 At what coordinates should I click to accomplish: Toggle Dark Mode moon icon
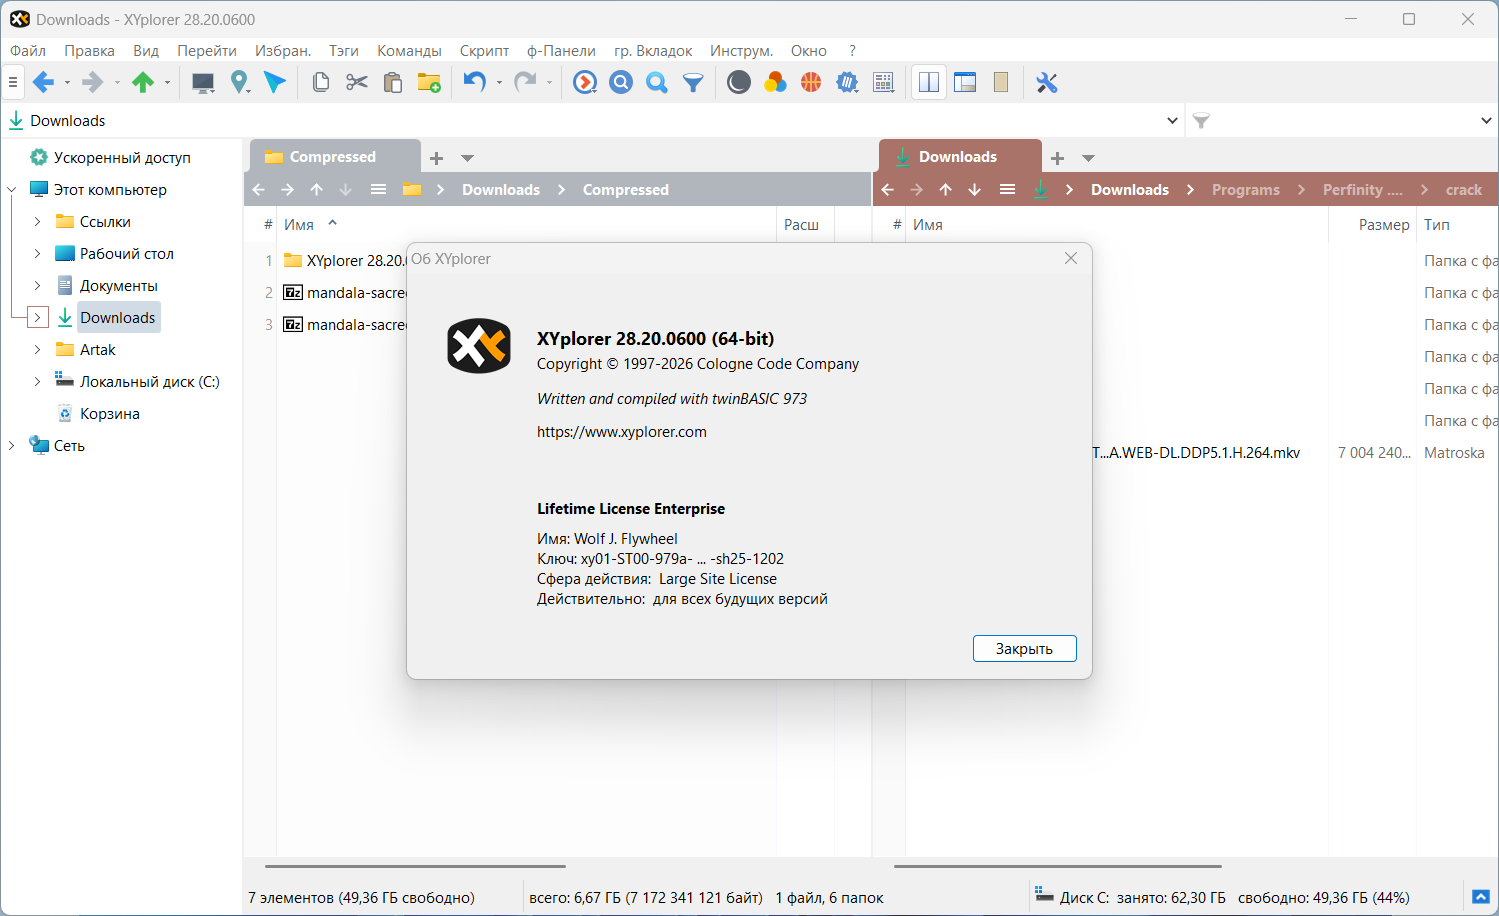tap(739, 83)
